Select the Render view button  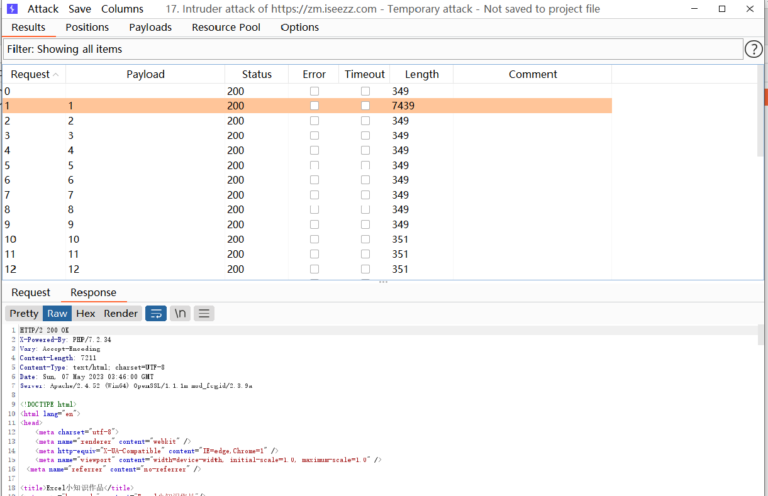pos(121,313)
